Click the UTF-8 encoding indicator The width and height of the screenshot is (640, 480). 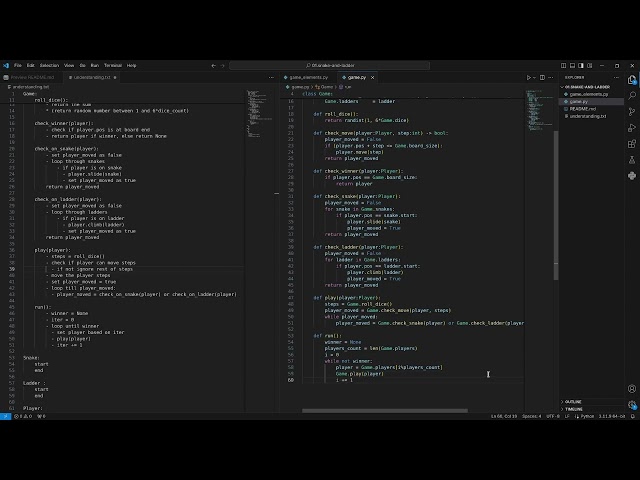tap(553, 416)
